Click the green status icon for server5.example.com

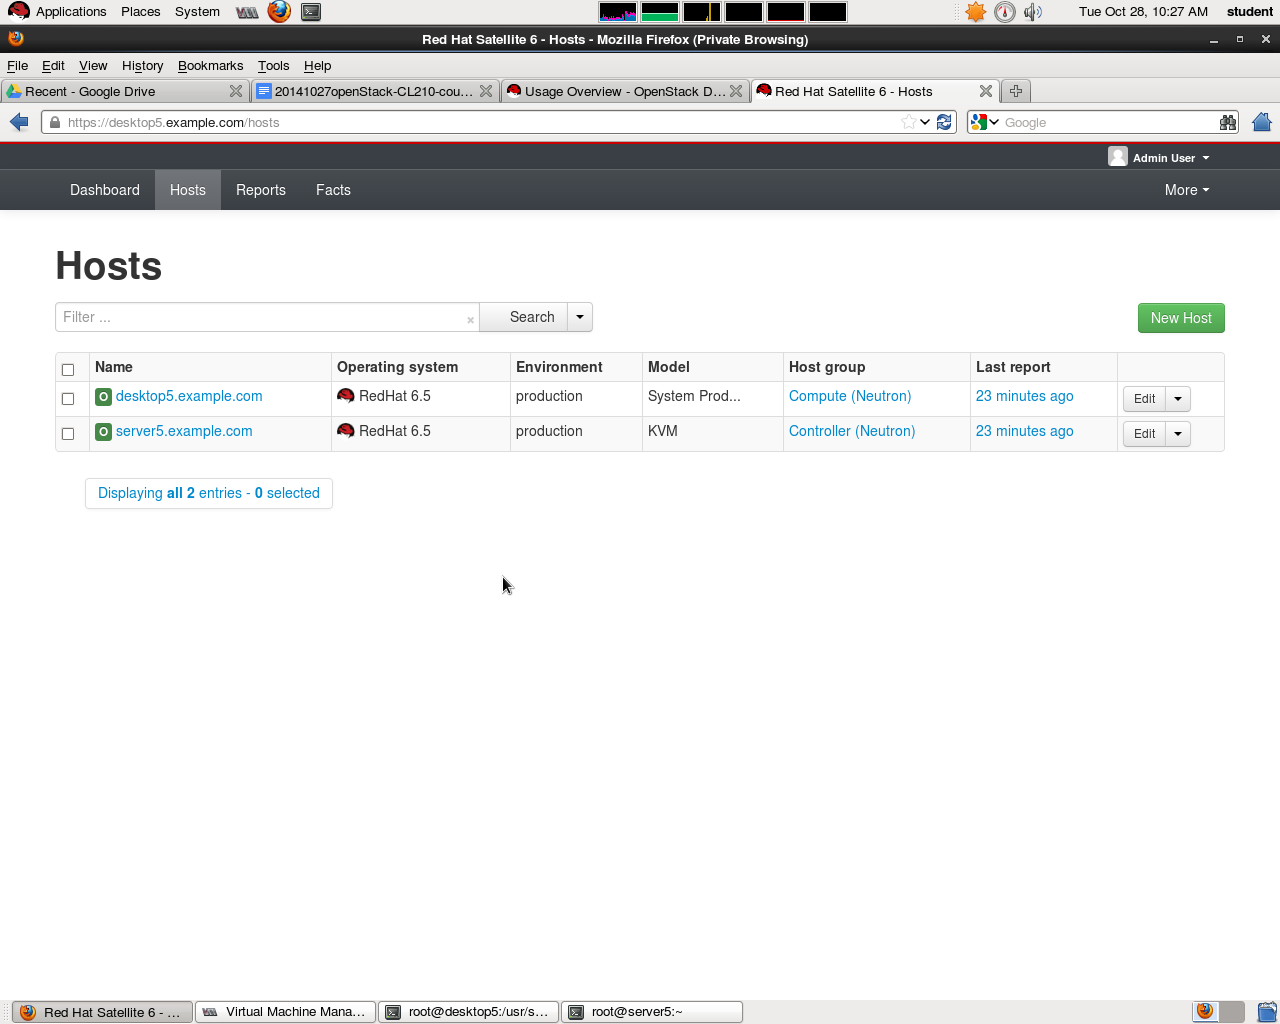103,432
